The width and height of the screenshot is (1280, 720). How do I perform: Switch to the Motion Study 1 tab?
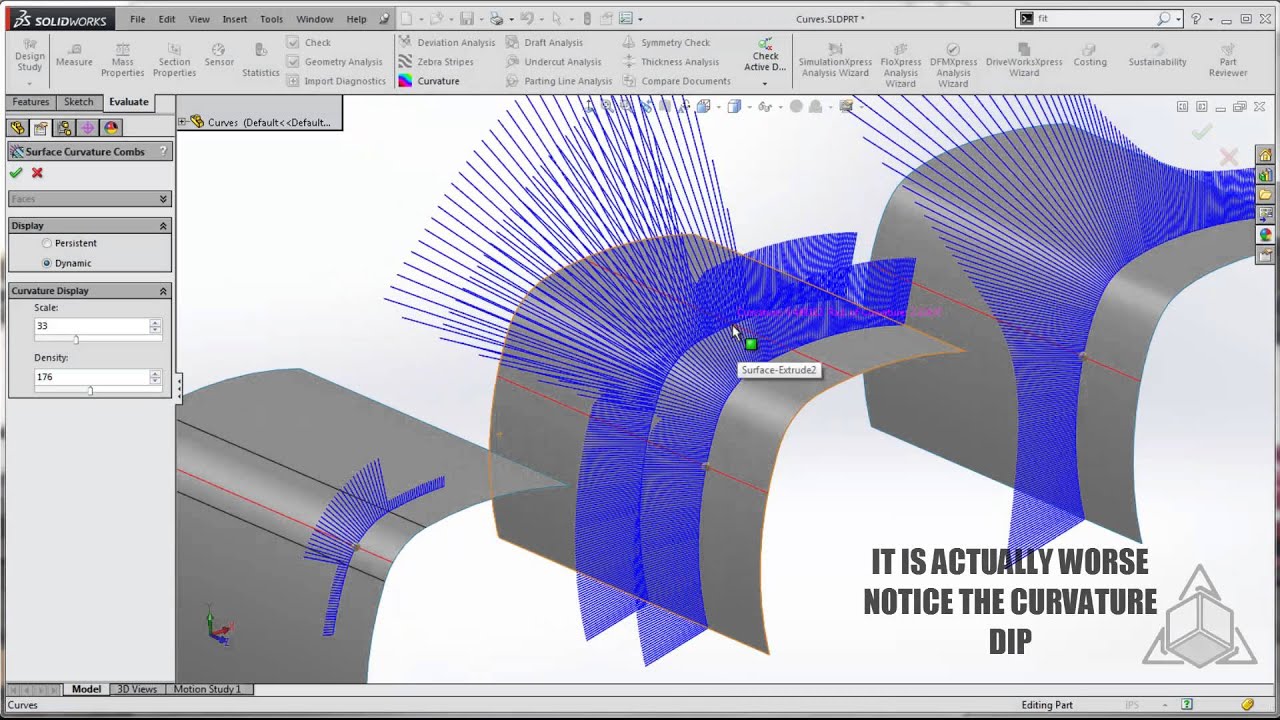click(x=208, y=689)
